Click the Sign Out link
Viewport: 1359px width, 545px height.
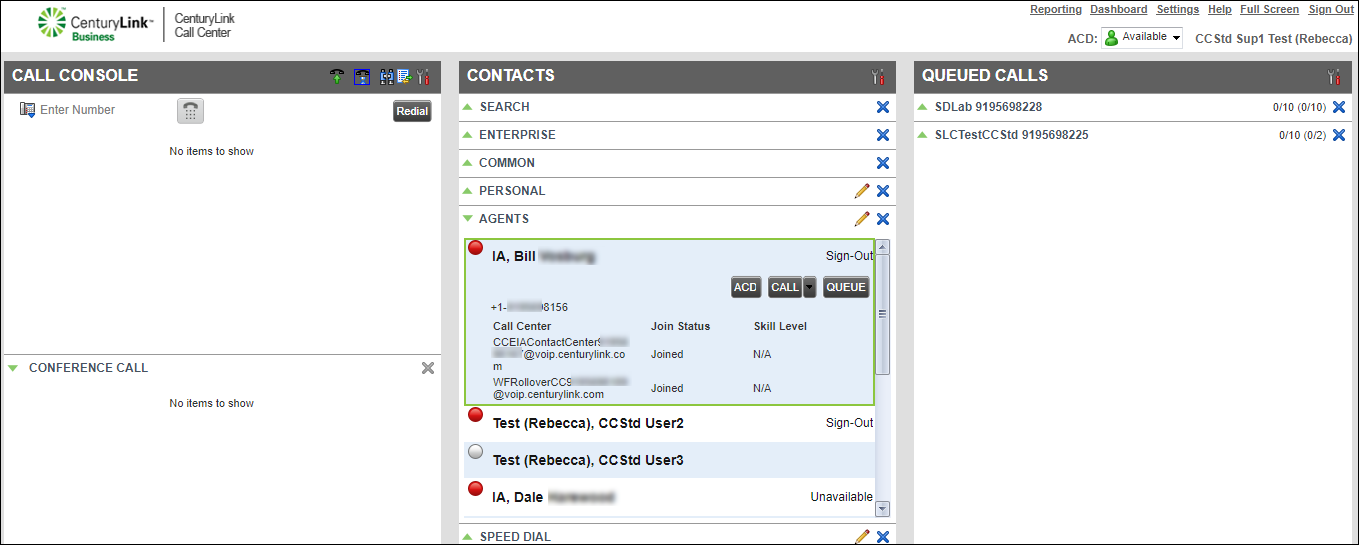(1331, 9)
